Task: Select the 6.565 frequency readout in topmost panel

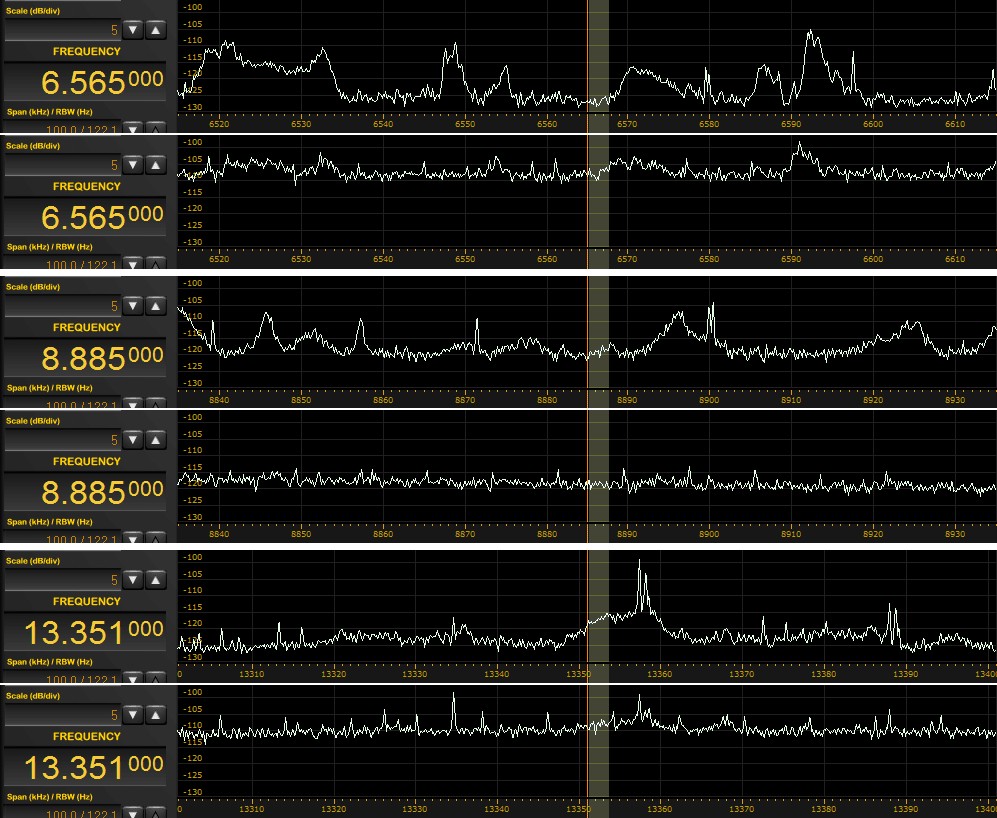Action: 86,82
